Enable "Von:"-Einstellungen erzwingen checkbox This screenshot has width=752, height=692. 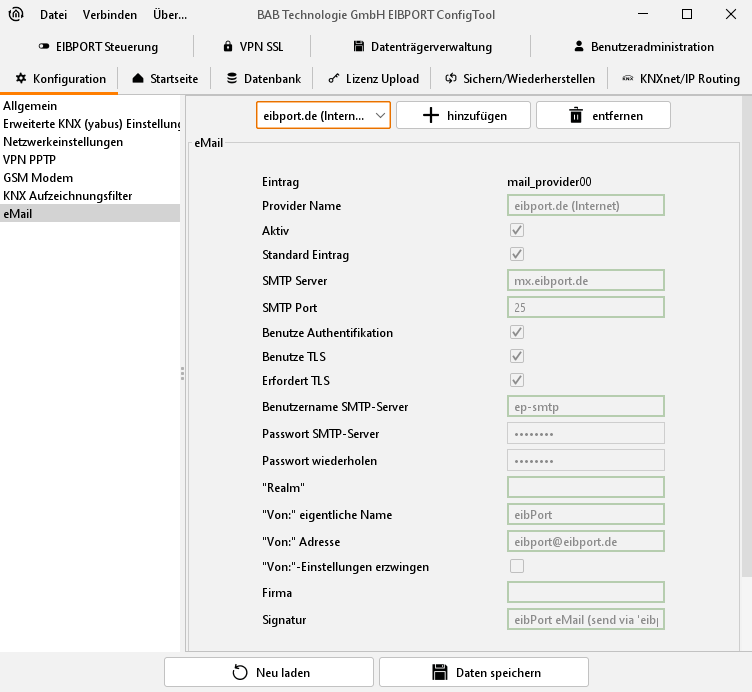[x=517, y=566]
